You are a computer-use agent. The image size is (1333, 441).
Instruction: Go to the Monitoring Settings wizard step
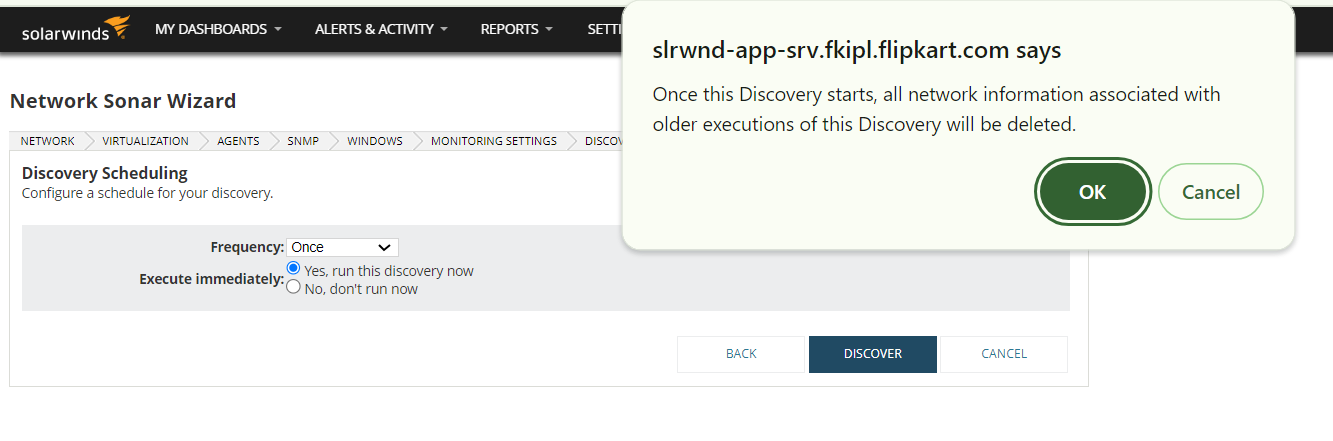point(494,141)
